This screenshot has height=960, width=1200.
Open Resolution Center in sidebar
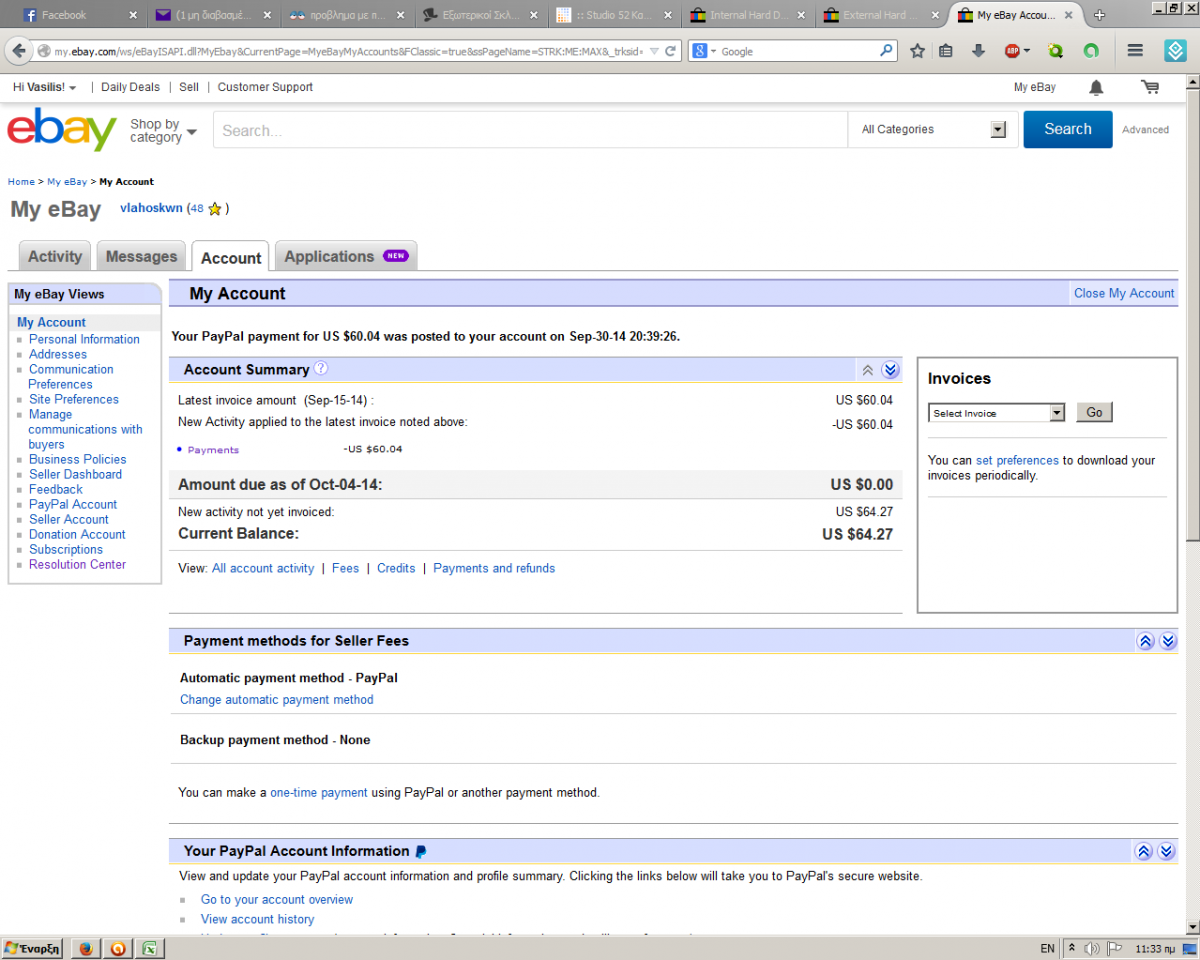(77, 564)
